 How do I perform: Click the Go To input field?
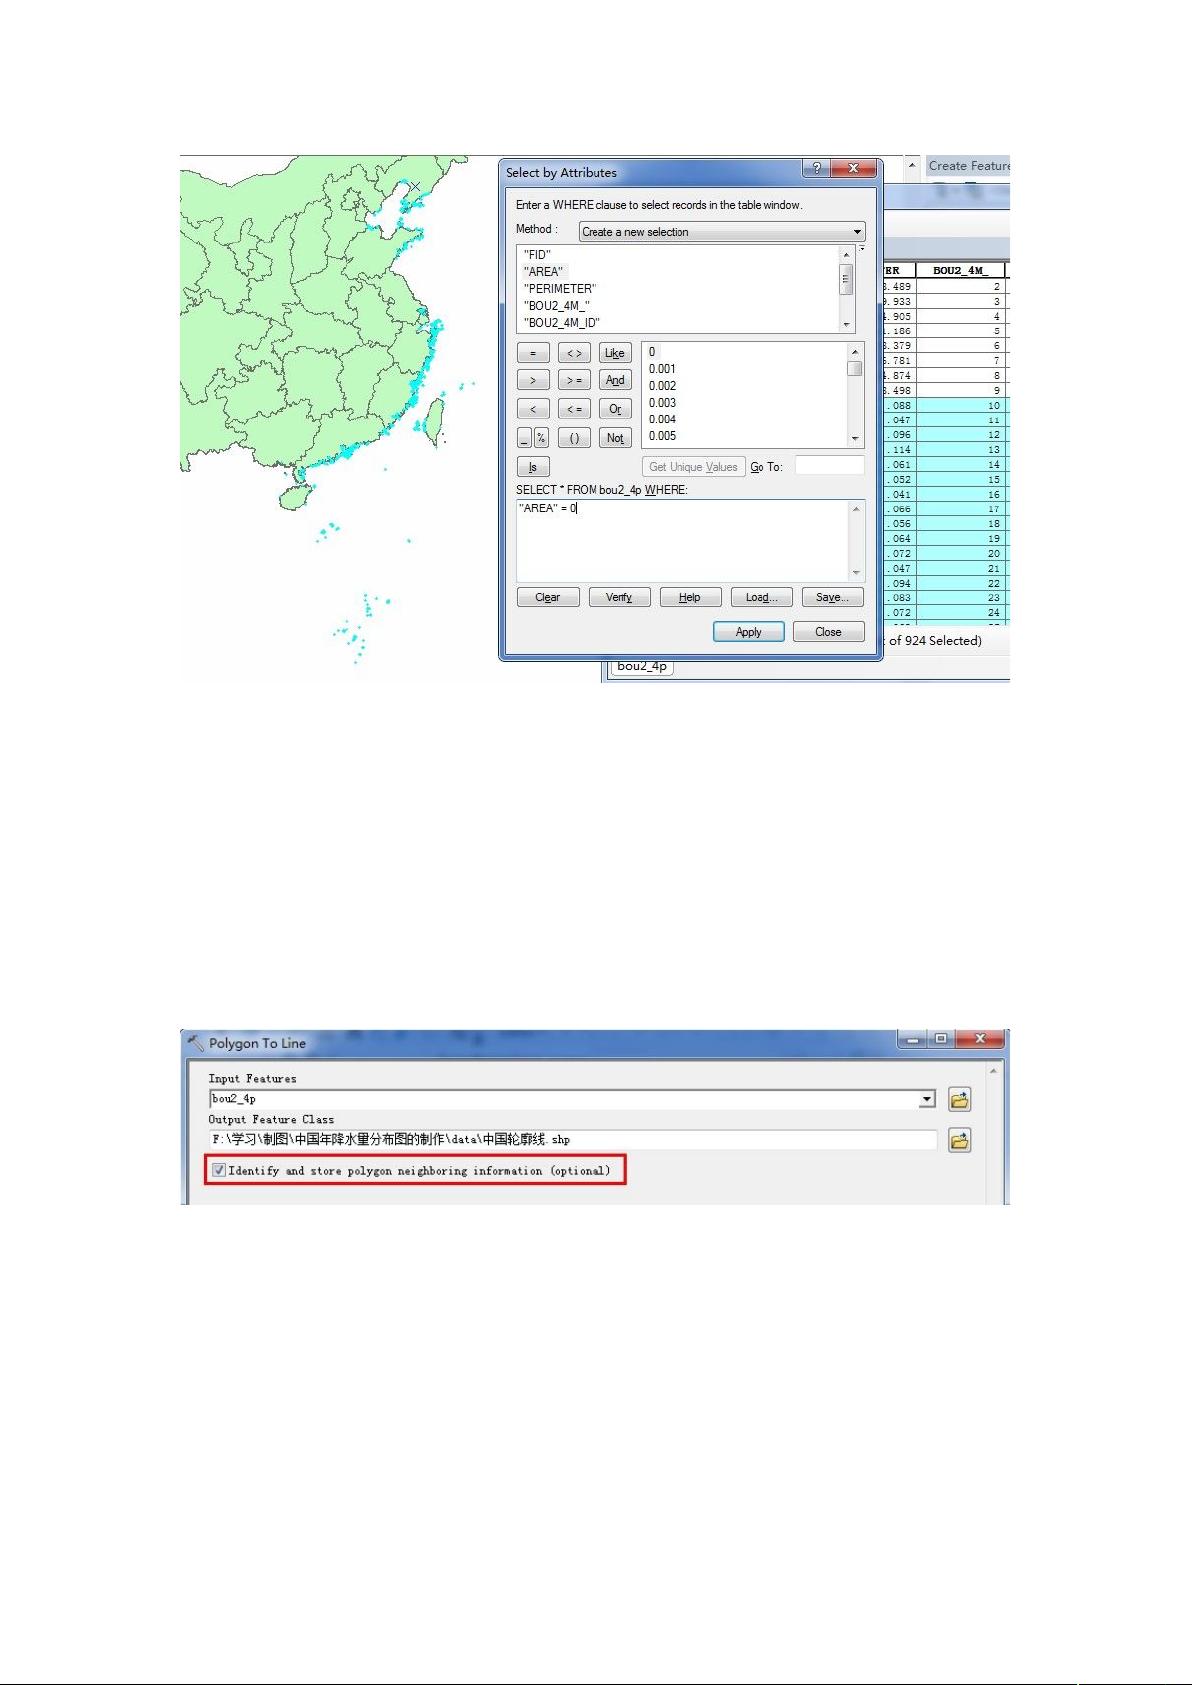[829, 466]
